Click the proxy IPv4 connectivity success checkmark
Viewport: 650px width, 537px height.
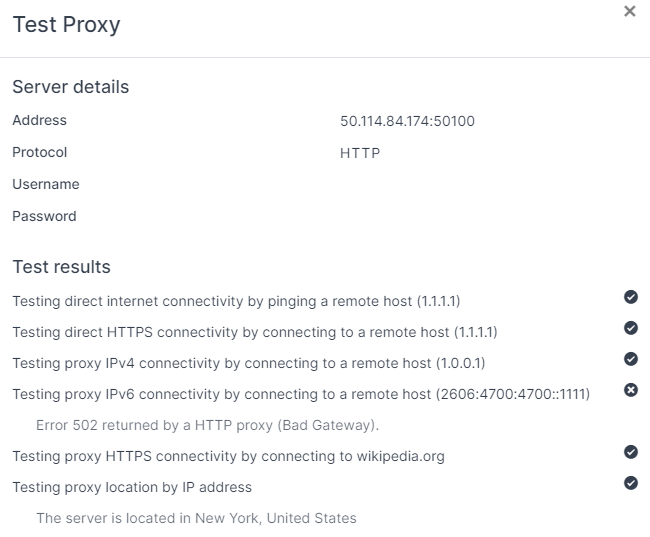[x=631, y=359]
